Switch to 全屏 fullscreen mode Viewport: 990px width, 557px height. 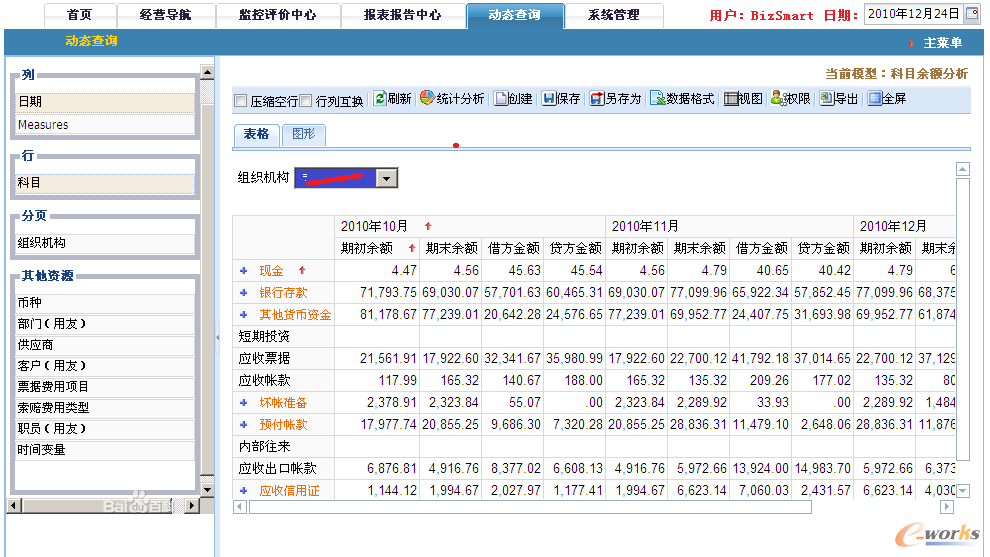pyautogui.click(x=875, y=99)
